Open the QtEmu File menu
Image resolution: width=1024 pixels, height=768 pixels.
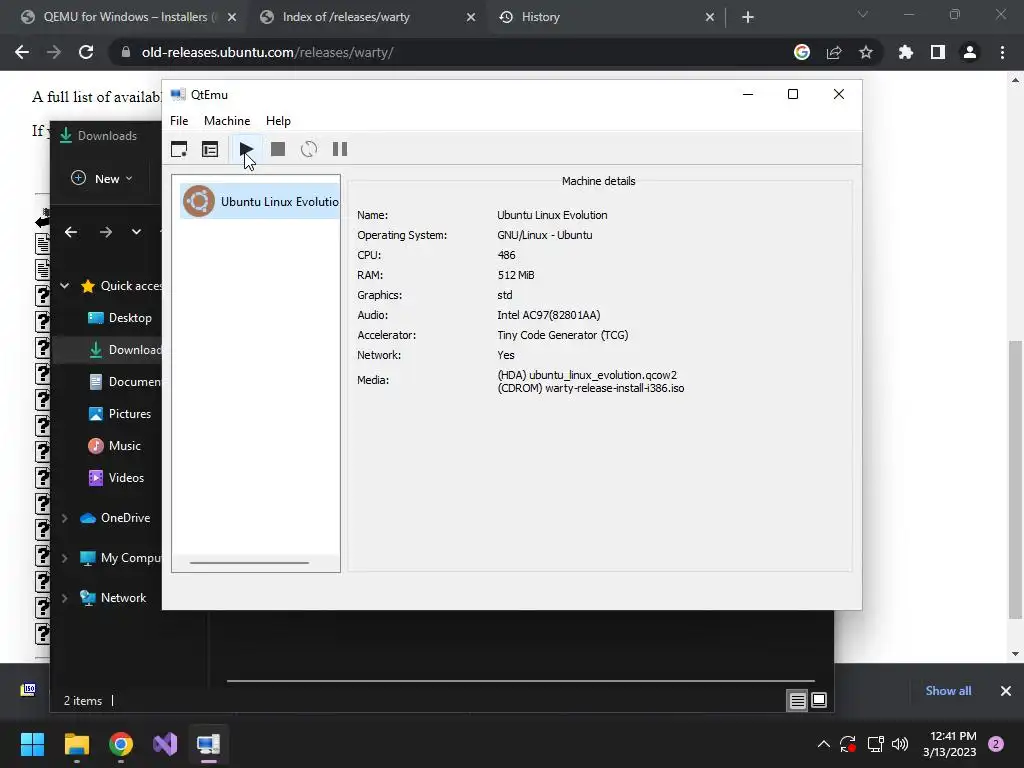tap(179, 121)
